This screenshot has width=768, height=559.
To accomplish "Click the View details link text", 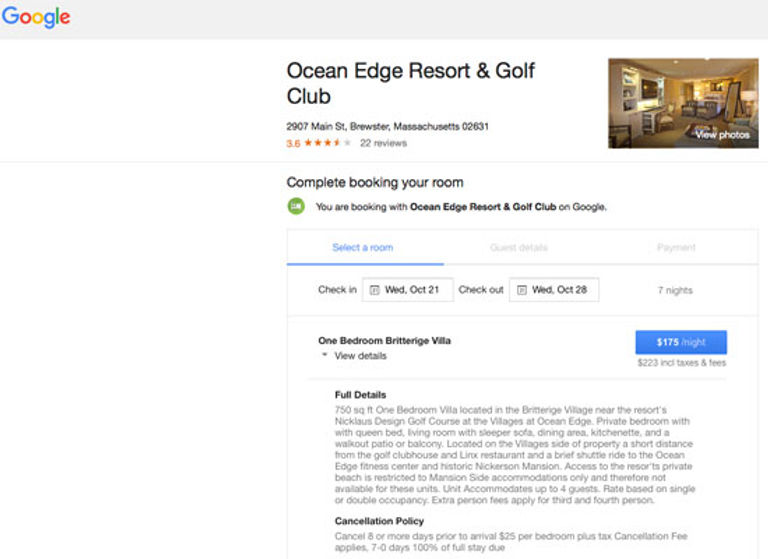I will point(360,356).
